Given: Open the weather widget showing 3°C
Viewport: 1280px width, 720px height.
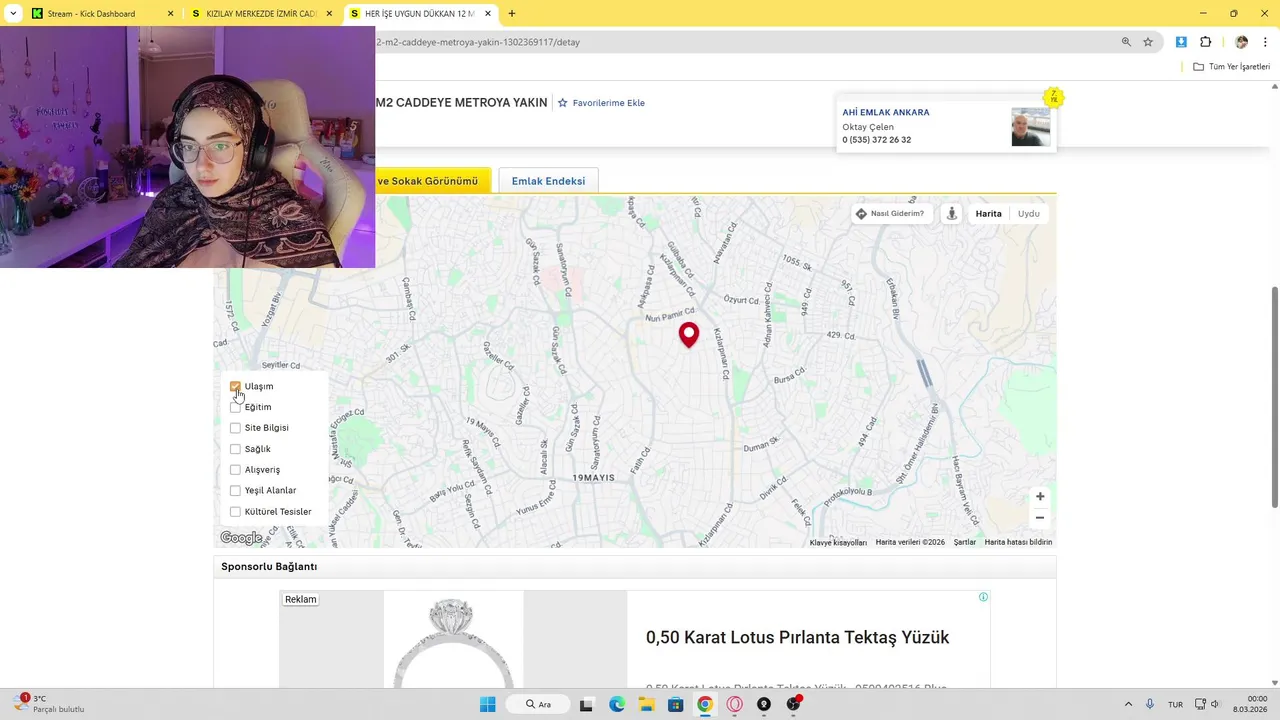Looking at the screenshot, I should [x=48, y=704].
